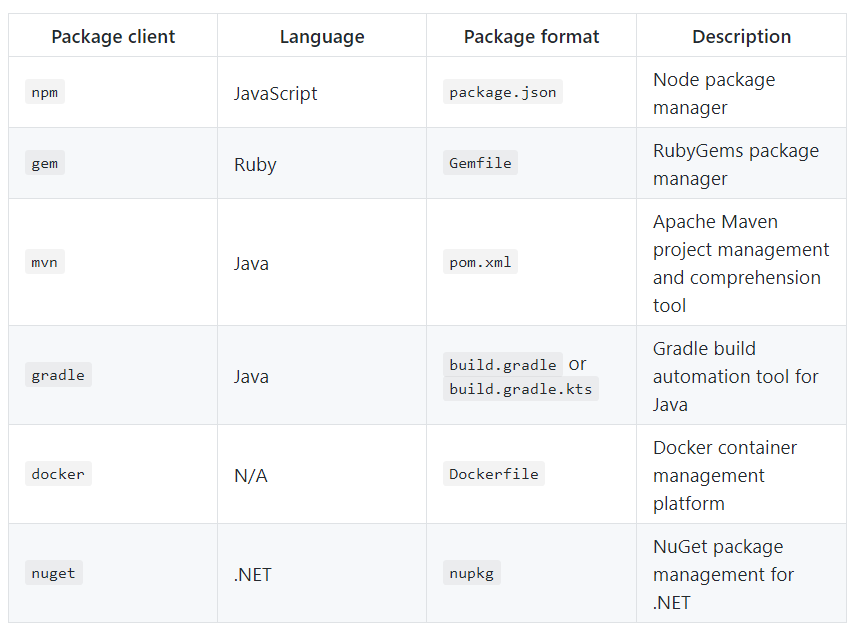Click the build.gradle.kts format label
The height and width of the screenshot is (632, 862).
(x=519, y=389)
